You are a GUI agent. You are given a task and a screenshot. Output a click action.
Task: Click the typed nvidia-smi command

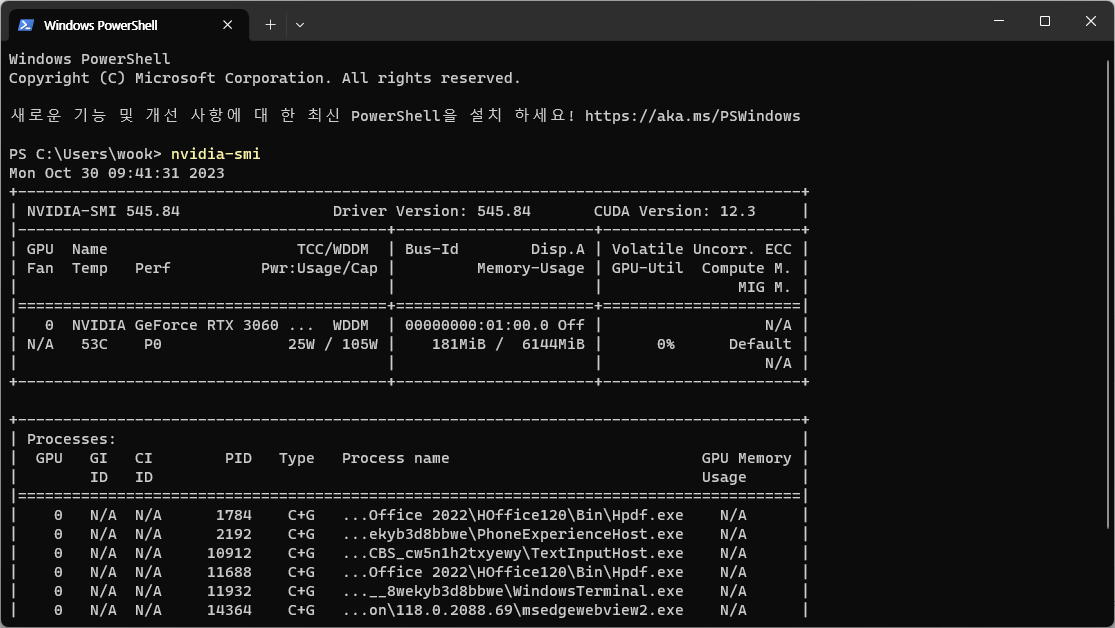click(x=215, y=154)
